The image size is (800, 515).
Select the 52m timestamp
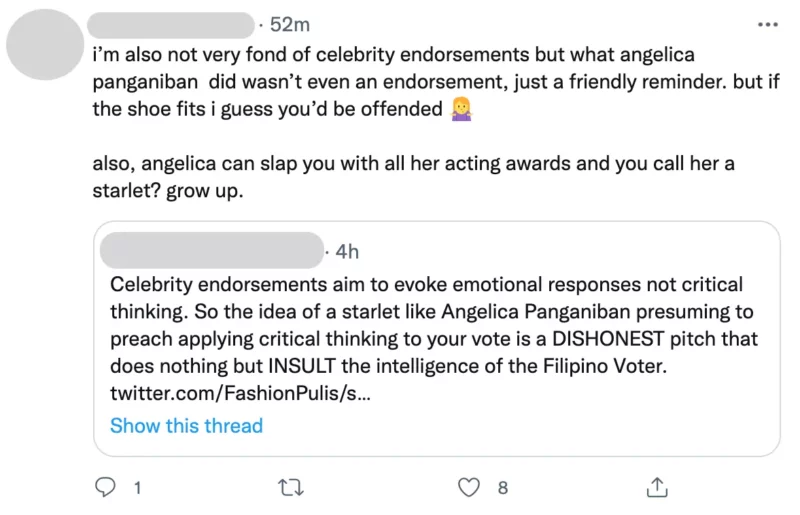pos(289,24)
